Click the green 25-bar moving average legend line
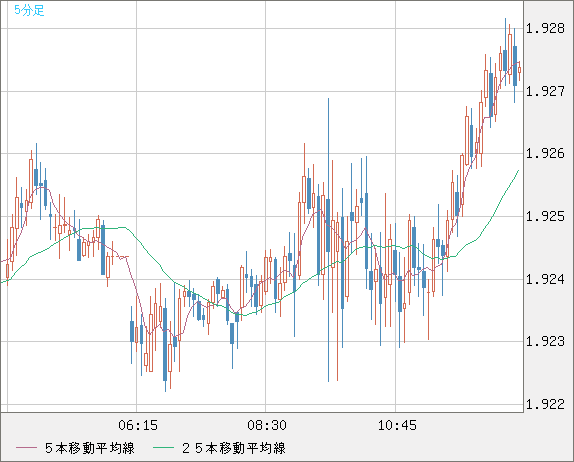Viewport: 574px width, 462px height. [x=163, y=448]
